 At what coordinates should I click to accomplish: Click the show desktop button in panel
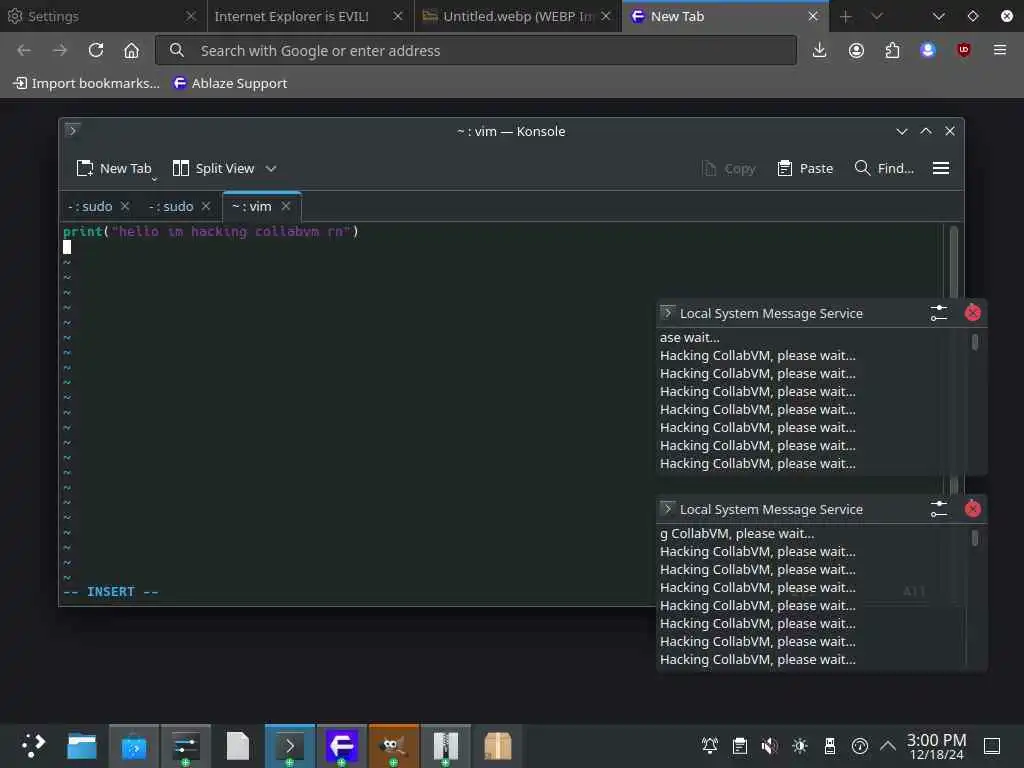point(992,745)
